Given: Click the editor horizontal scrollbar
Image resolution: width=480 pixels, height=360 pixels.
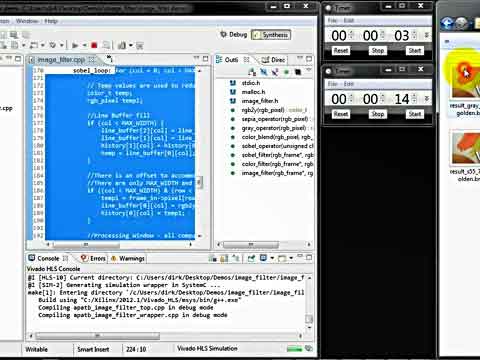Looking at the screenshot, I should click(120, 245).
